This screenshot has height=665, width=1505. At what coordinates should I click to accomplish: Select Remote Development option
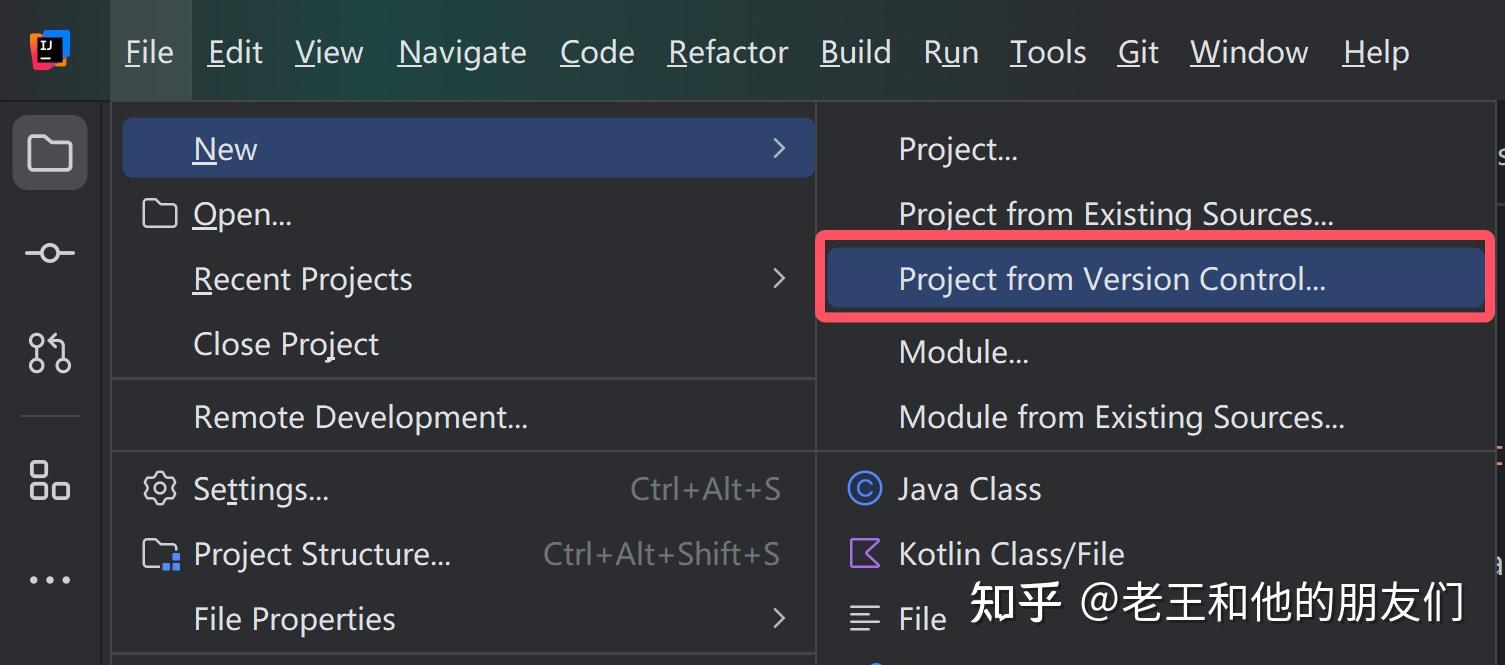coord(360,417)
